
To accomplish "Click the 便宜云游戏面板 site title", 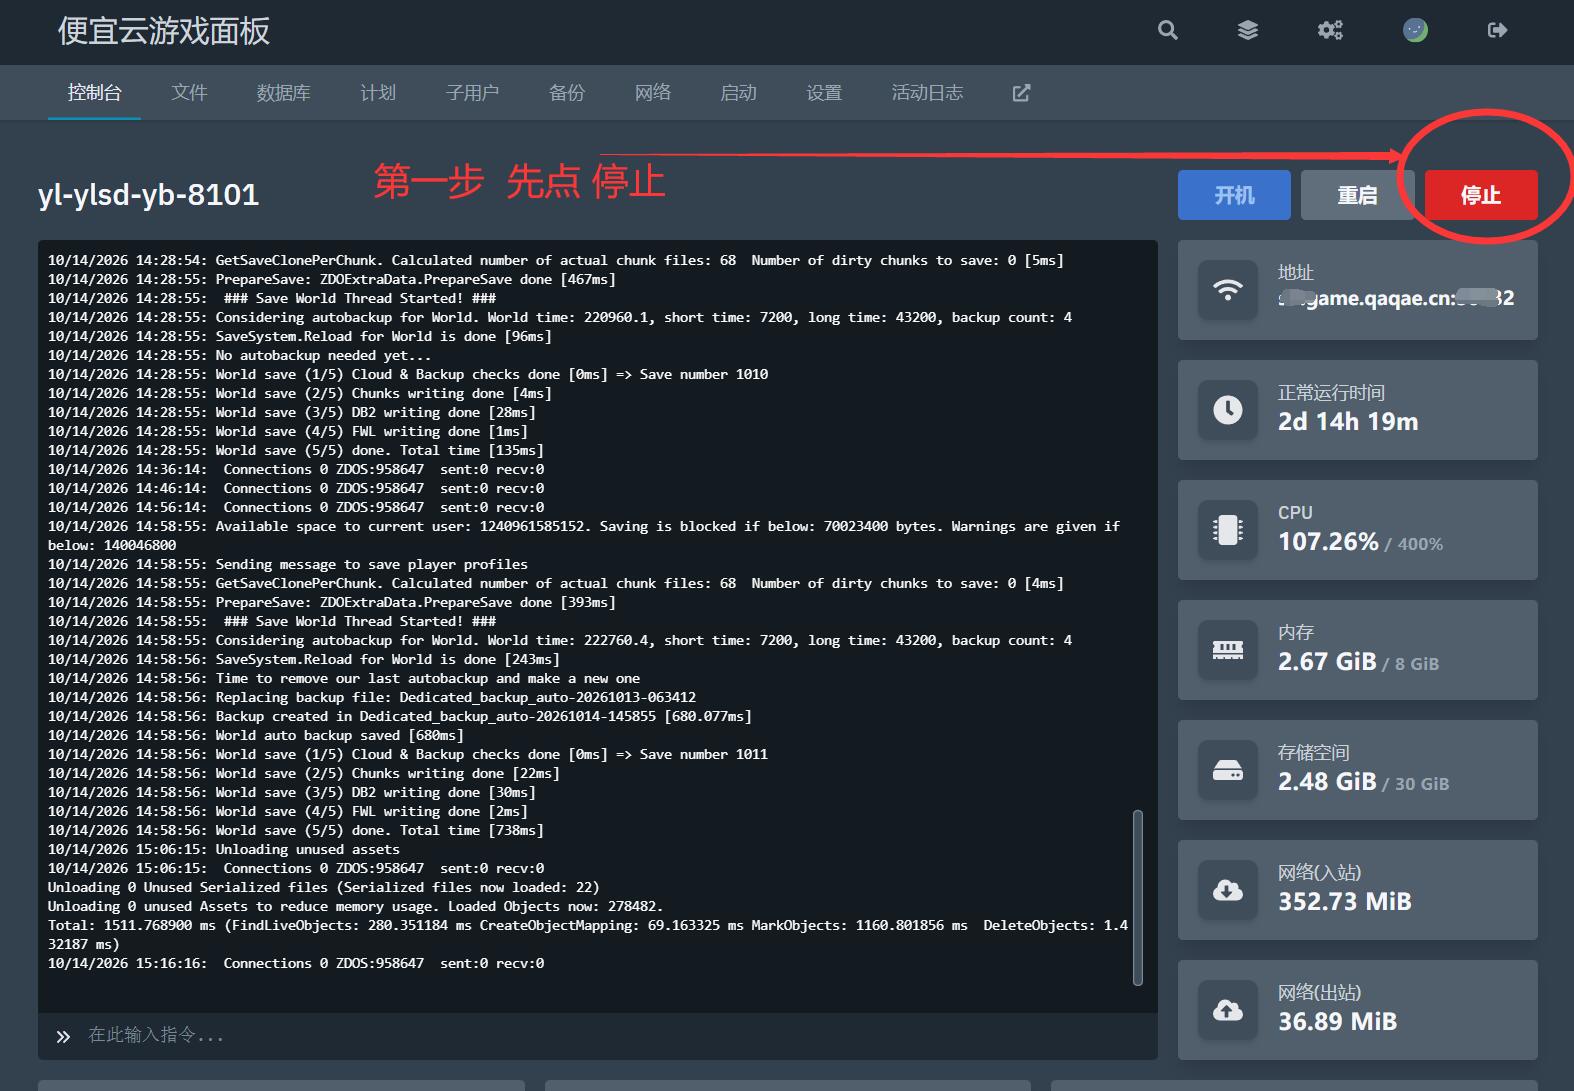I will pos(164,31).
